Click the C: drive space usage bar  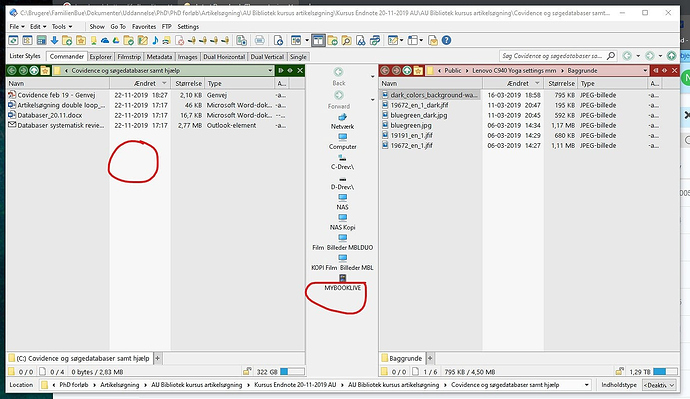[292, 372]
